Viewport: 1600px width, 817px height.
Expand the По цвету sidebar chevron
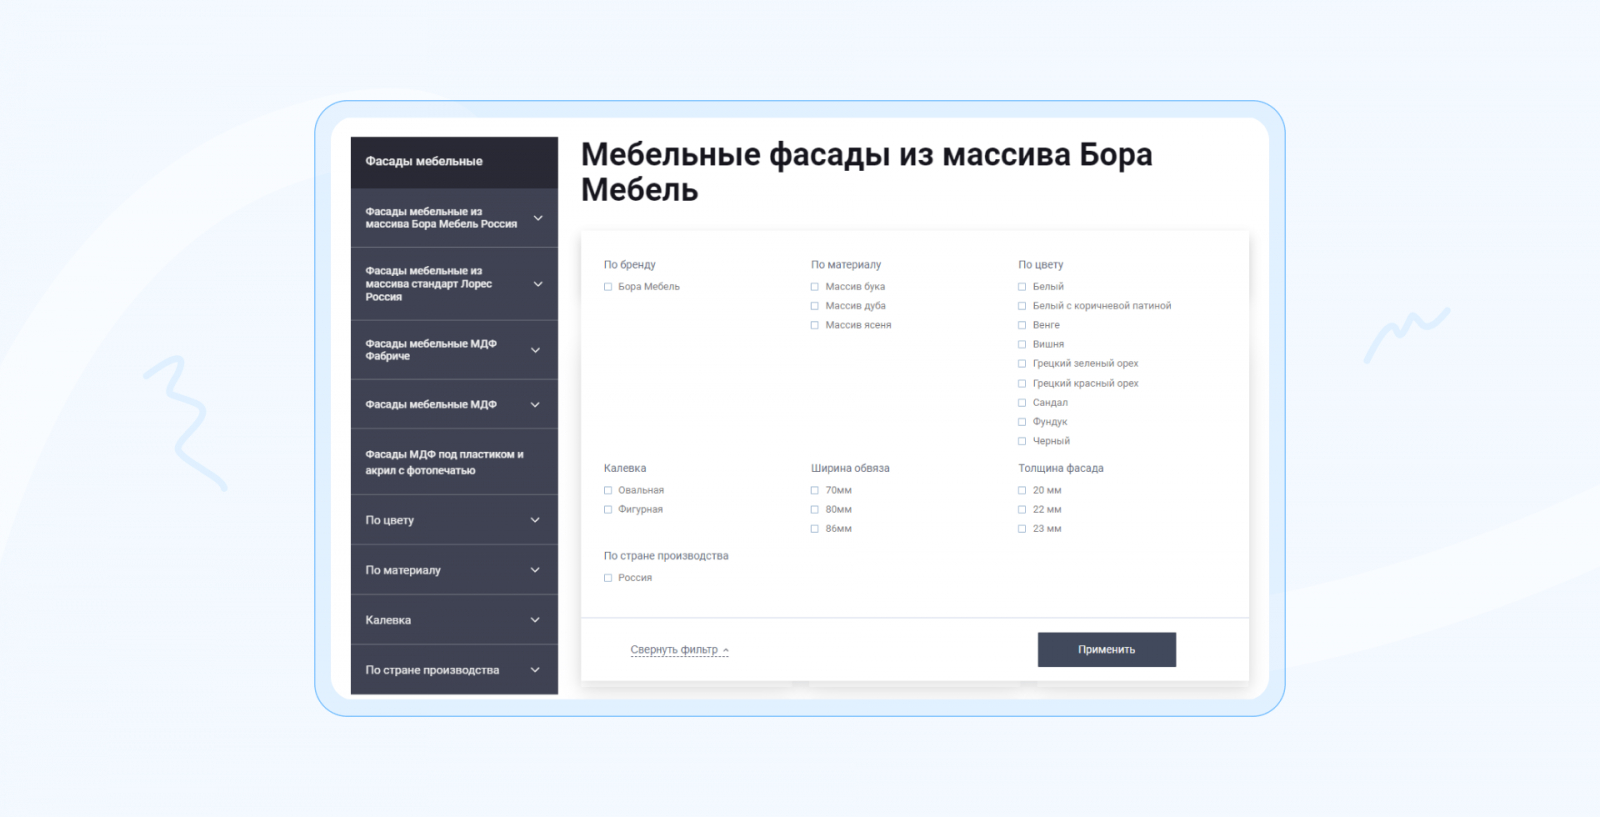pos(536,520)
